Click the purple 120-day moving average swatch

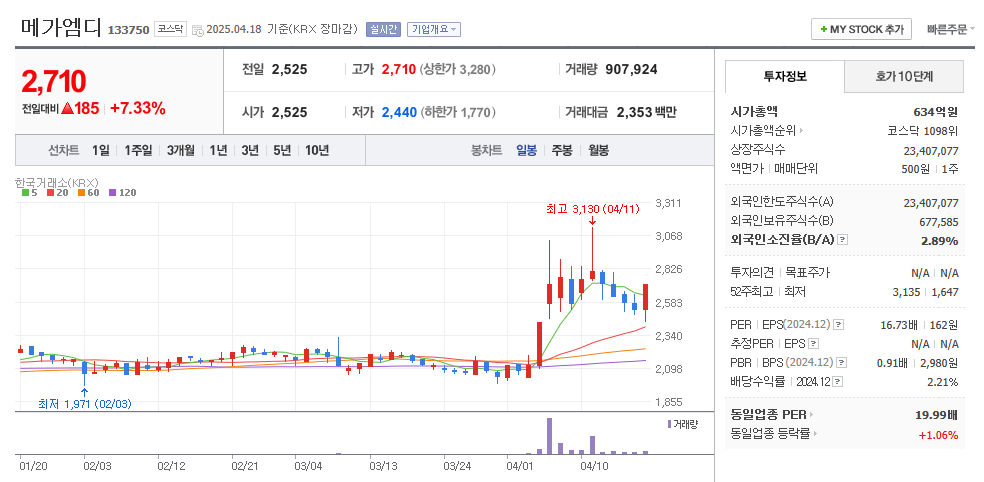pyautogui.click(x=112, y=193)
